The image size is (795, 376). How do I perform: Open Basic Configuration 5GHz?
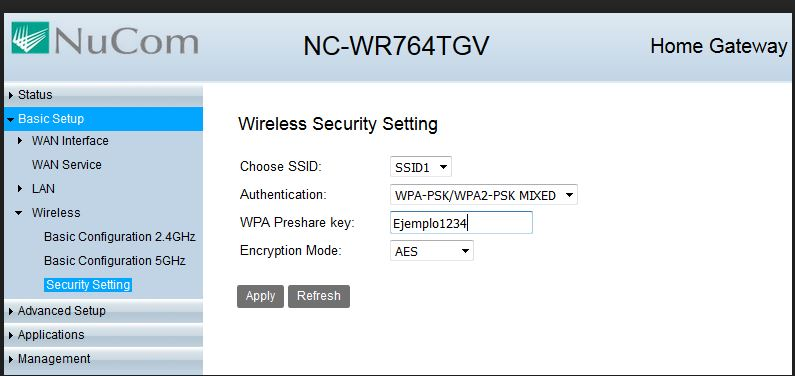tap(115, 261)
